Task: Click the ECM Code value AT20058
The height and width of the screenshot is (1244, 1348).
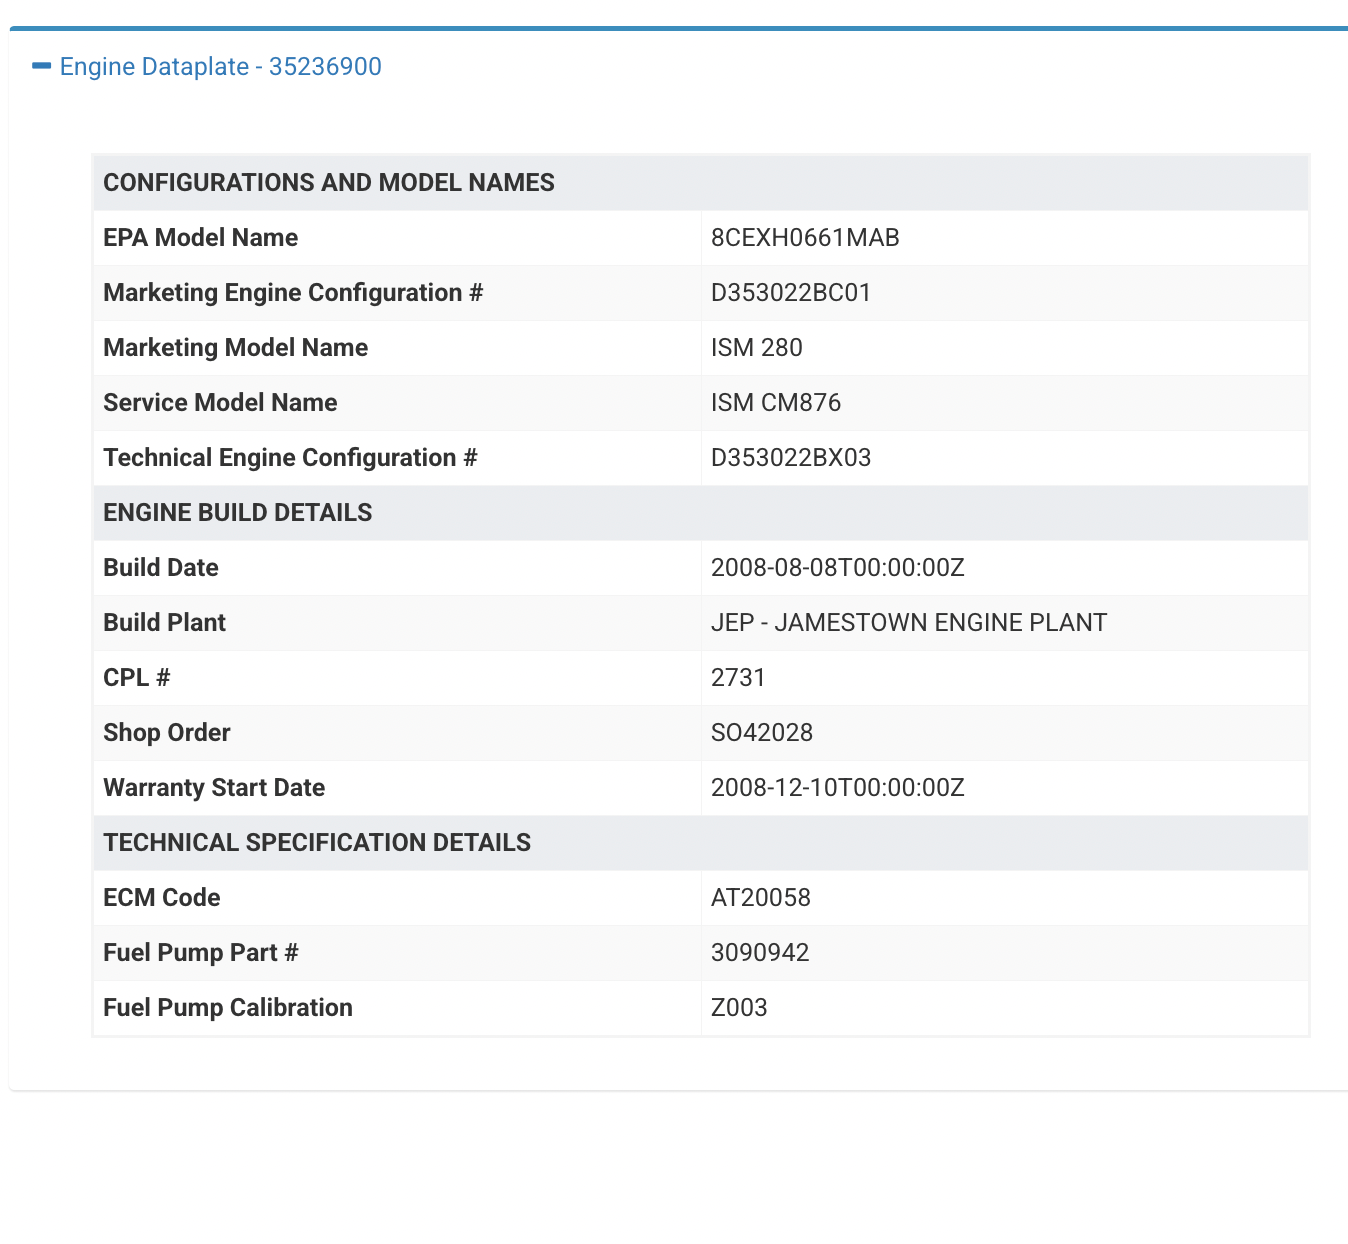Action: (x=761, y=898)
